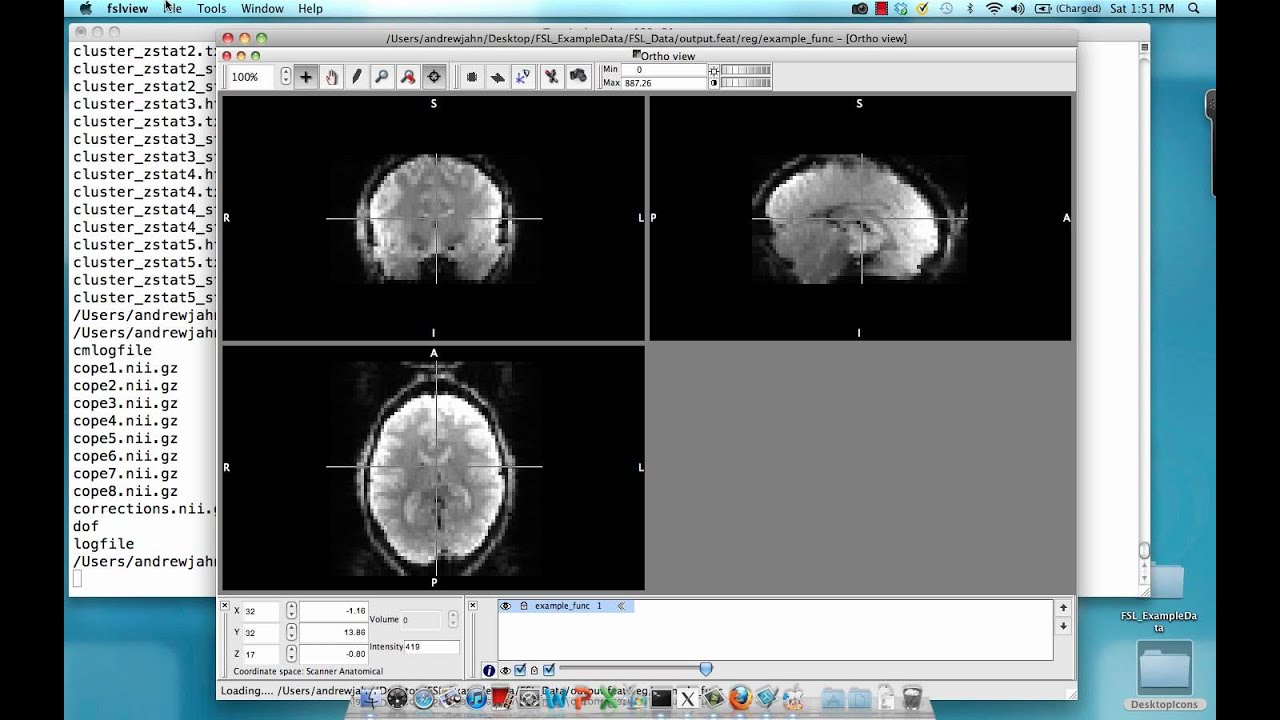Open the fslview application menu
This screenshot has height=720, width=1280.
[x=127, y=8]
